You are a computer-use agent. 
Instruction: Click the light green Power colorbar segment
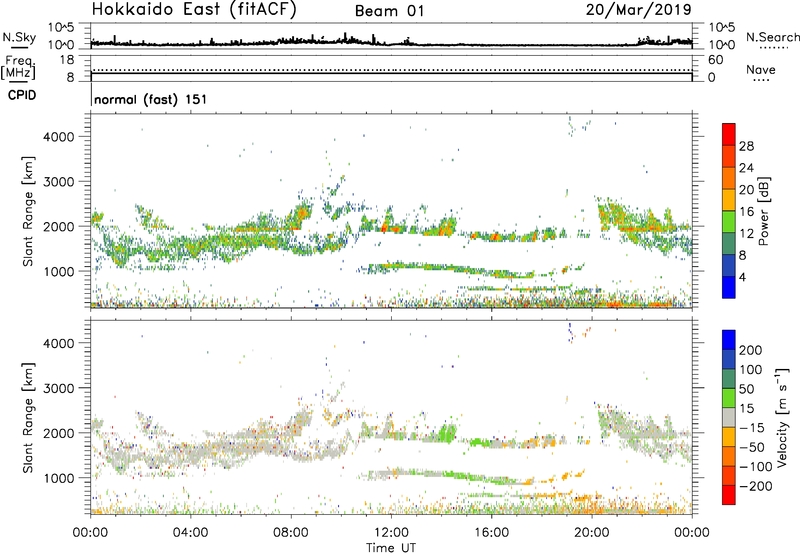click(x=729, y=221)
